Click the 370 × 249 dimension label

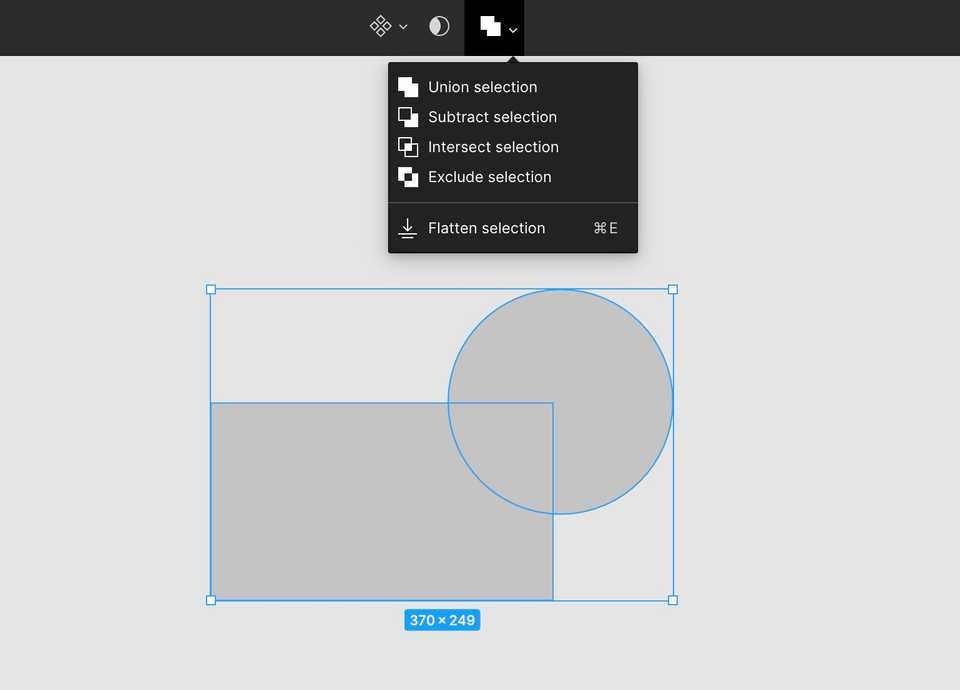[x=442, y=620]
